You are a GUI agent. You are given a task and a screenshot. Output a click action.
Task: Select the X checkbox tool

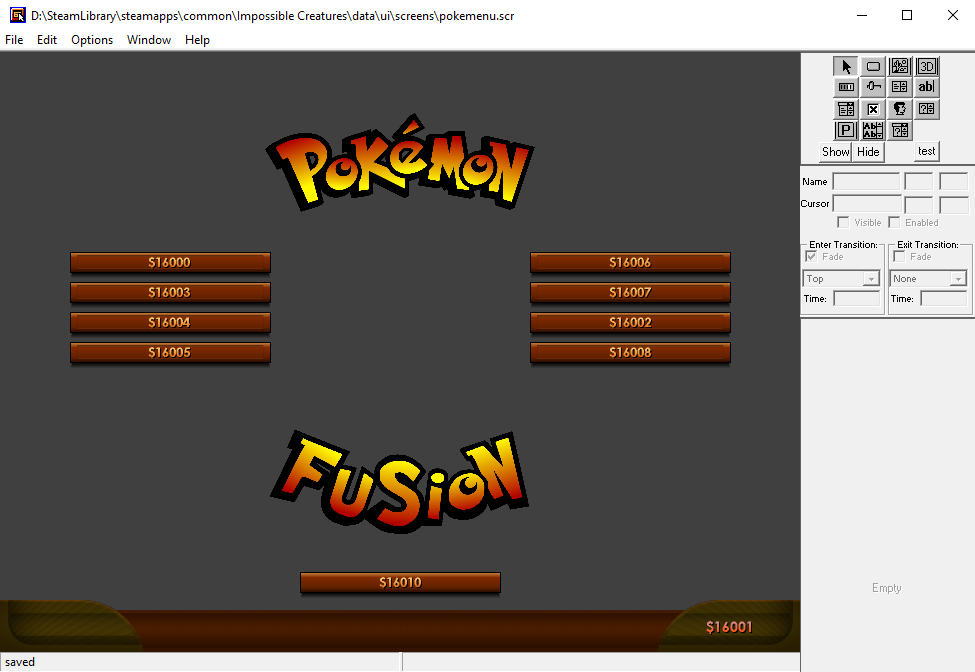873,109
